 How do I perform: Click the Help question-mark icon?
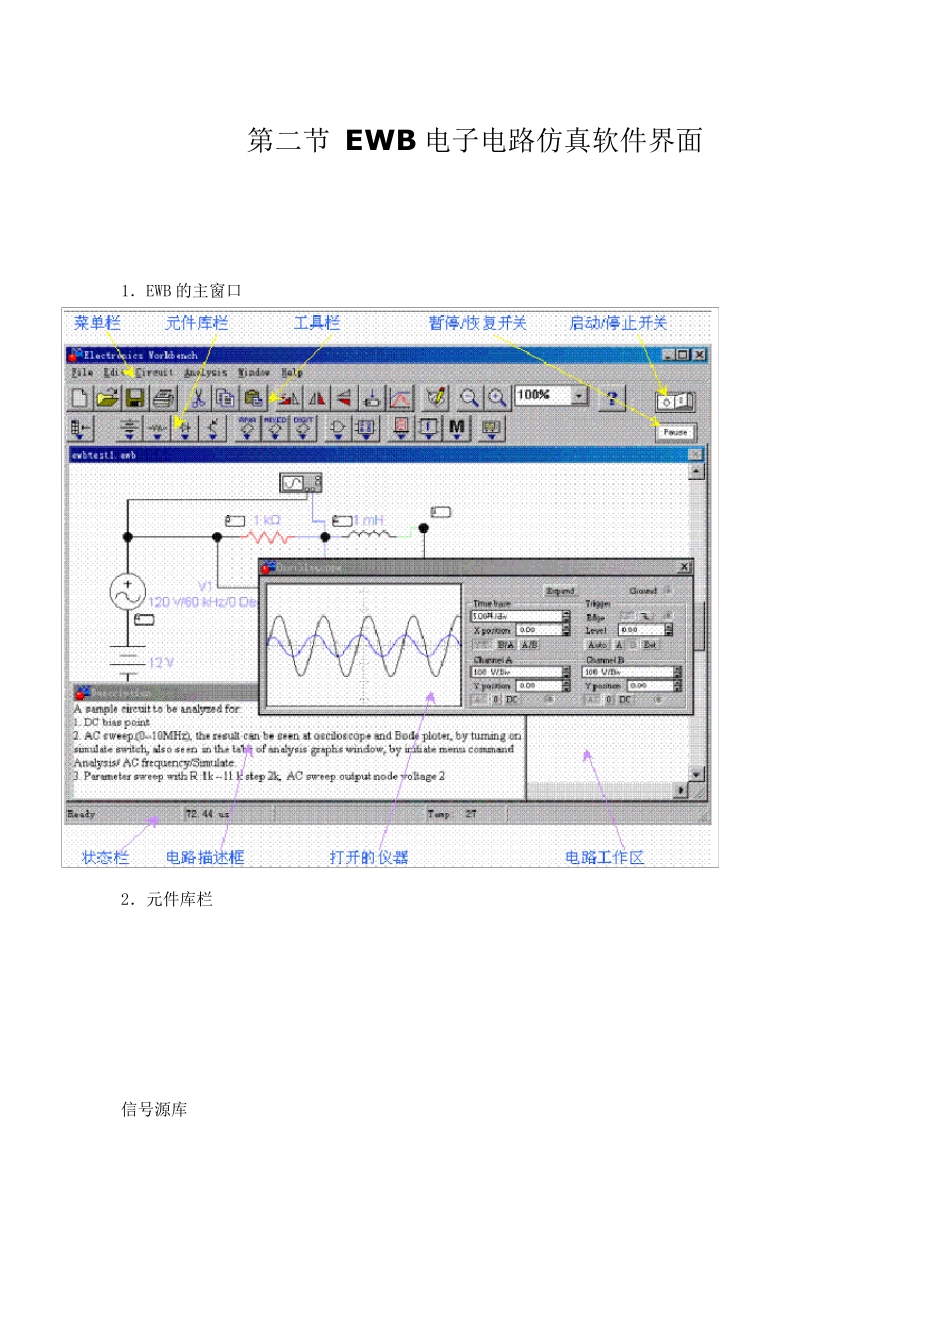[612, 398]
